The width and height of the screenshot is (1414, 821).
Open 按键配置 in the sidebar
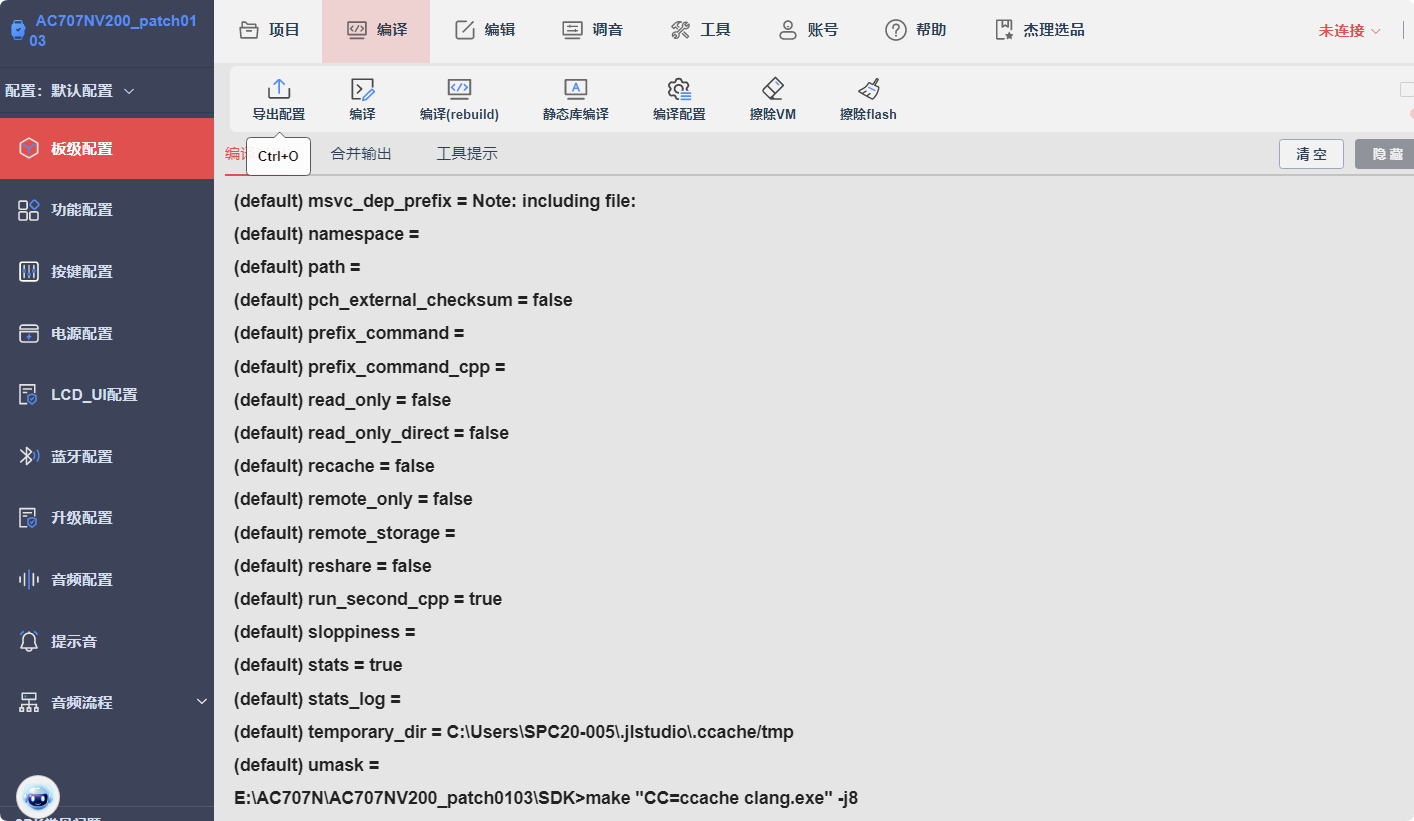107,272
